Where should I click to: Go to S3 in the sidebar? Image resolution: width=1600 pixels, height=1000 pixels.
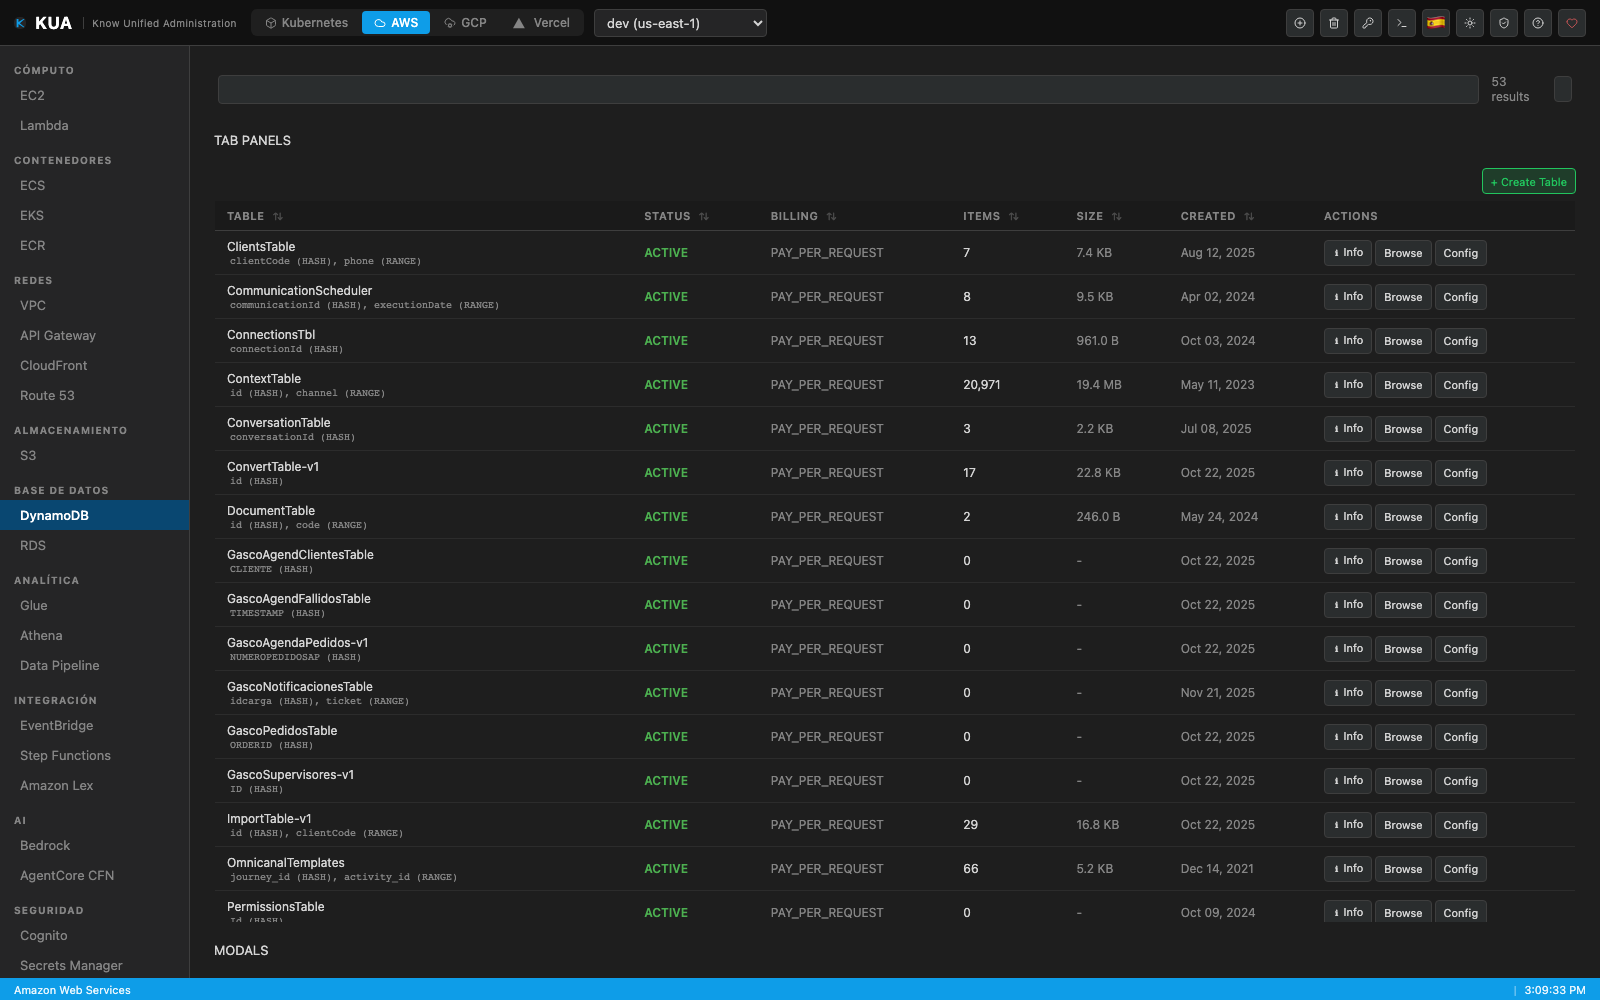tap(94, 456)
